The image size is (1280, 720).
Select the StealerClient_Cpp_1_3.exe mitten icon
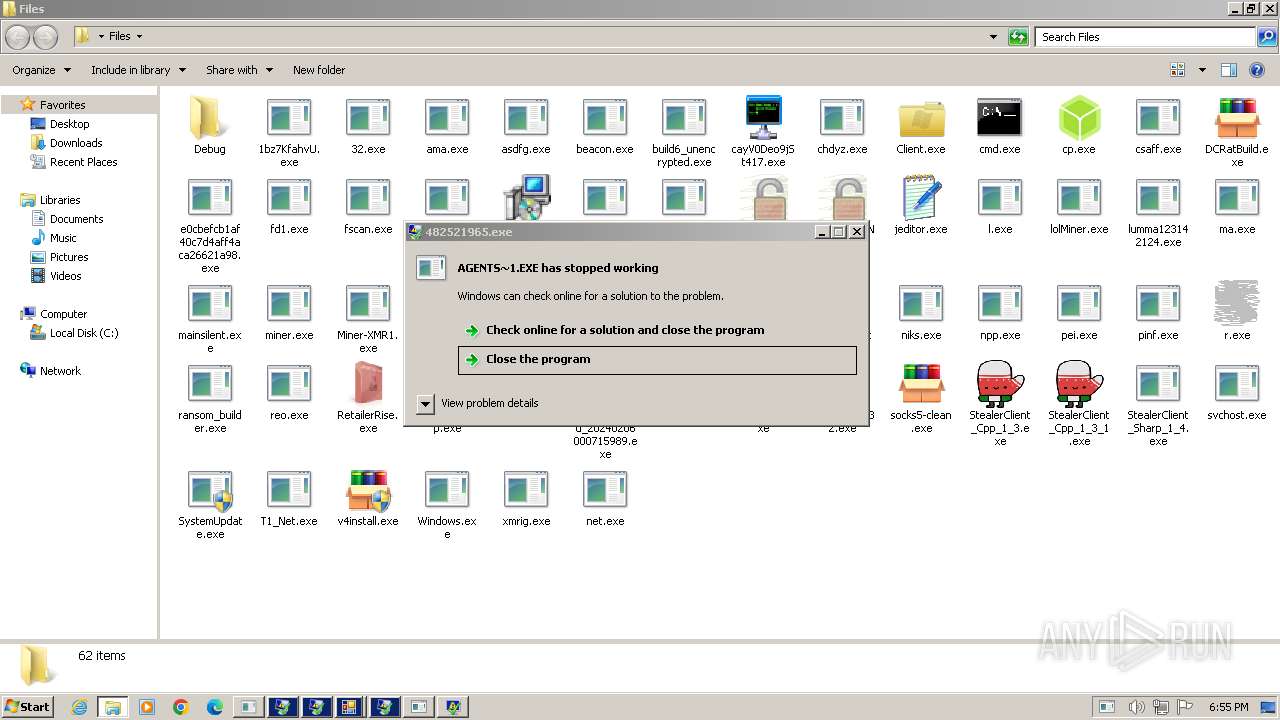pos(999,384)
